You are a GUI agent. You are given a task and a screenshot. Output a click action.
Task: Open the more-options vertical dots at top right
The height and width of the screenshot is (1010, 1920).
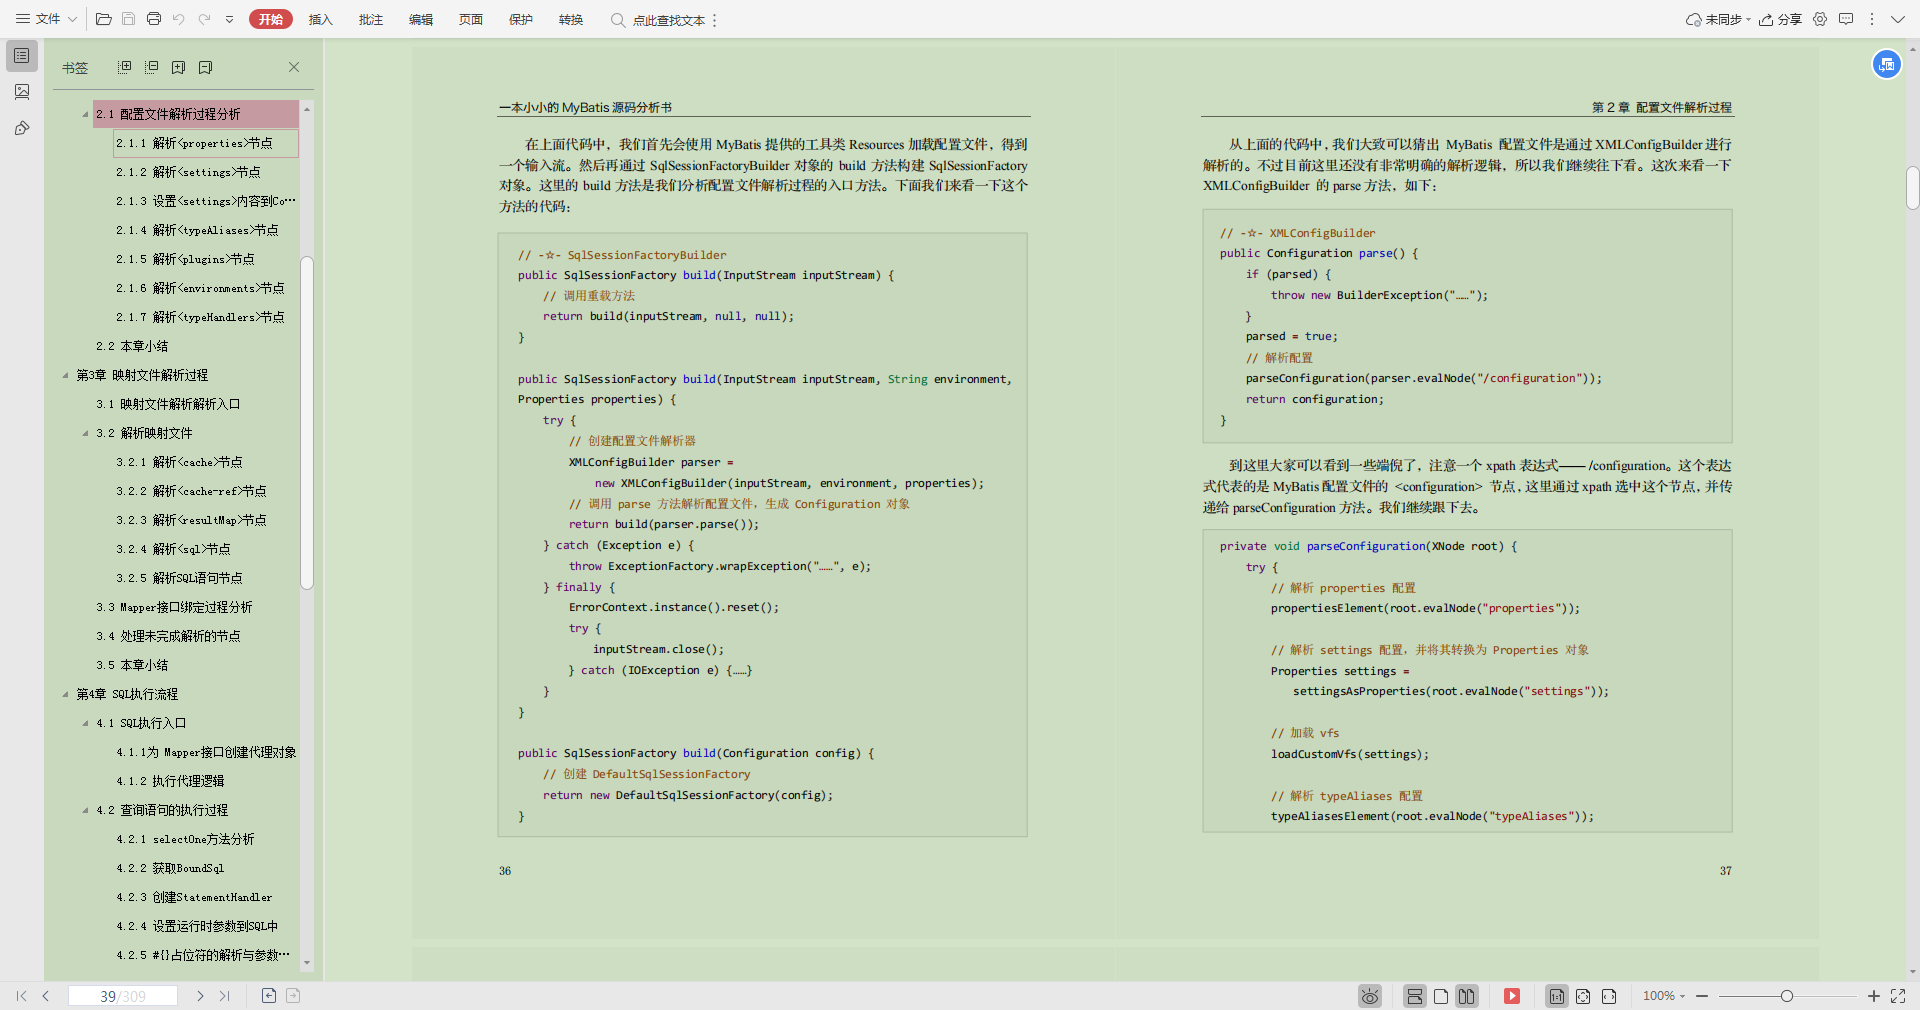1872,19
